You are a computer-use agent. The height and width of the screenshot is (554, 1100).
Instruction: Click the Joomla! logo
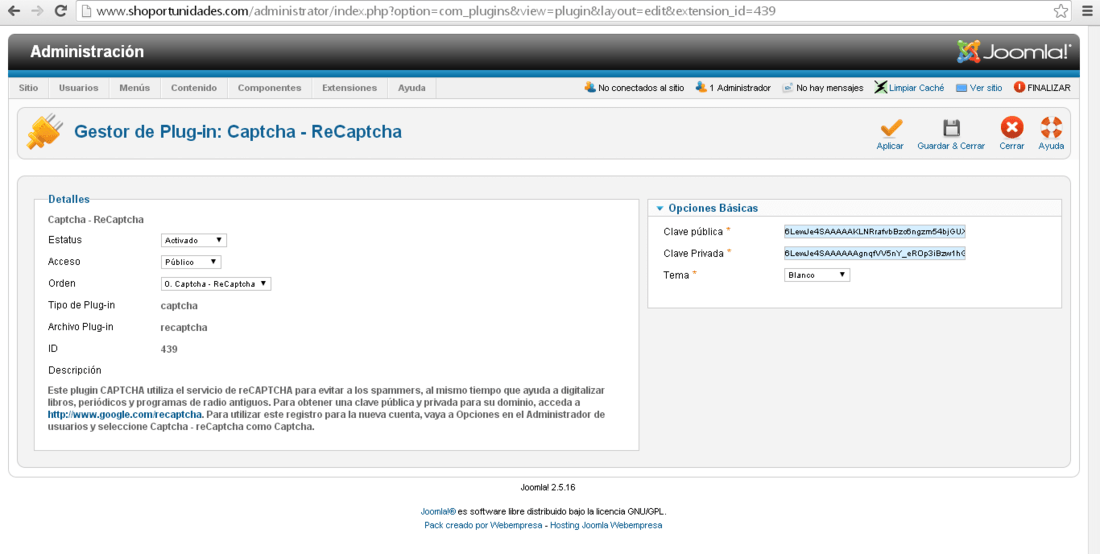coord(1014,51)
